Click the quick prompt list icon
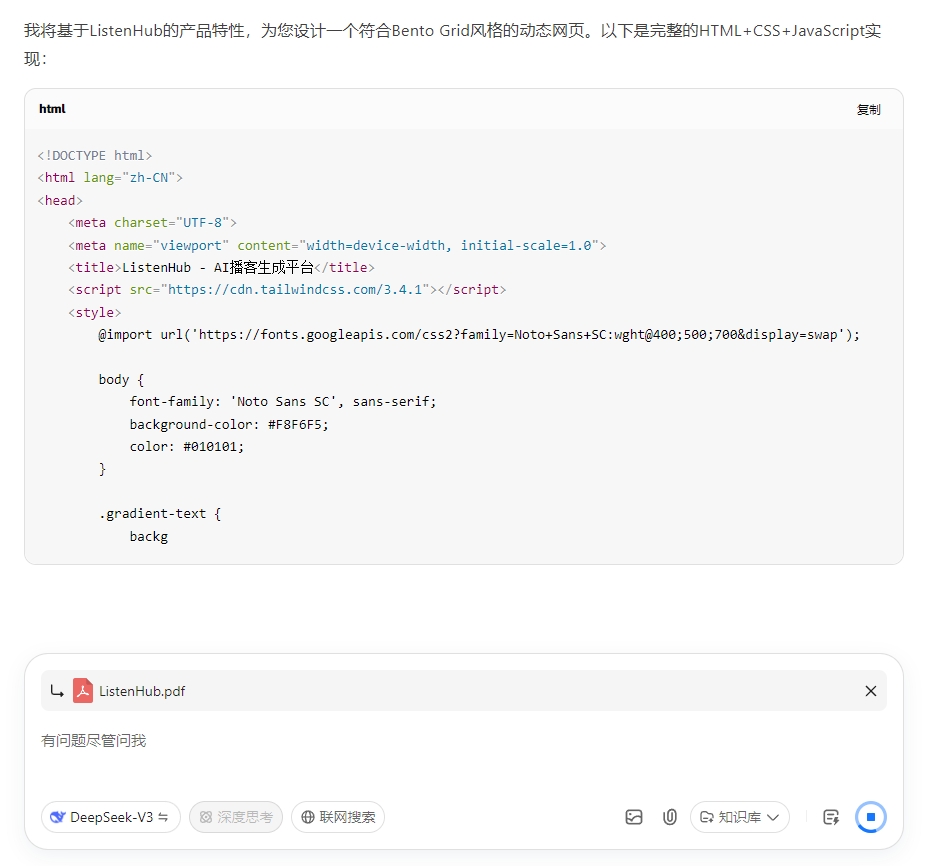This screenshot has height=866, width=926. click(831, 817)
